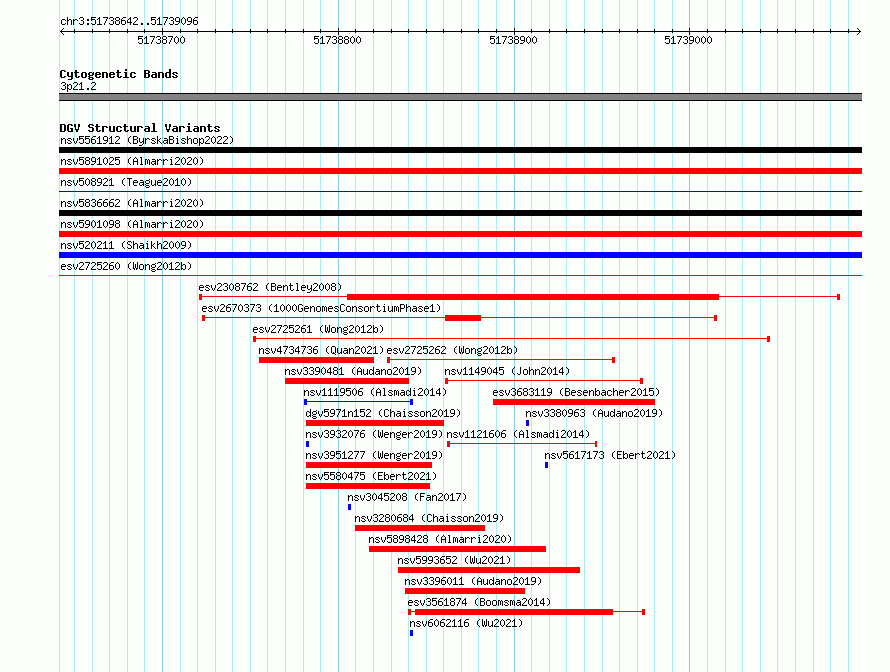The height and width of the screenshot is (672, 890).
Task: Select nsv6062116 (Wu2021) label
Action: [x=466, y=623]
